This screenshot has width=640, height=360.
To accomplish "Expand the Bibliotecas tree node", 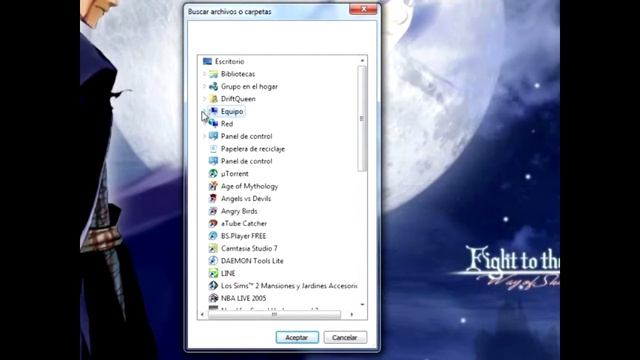I will click(x=204, y=74).
